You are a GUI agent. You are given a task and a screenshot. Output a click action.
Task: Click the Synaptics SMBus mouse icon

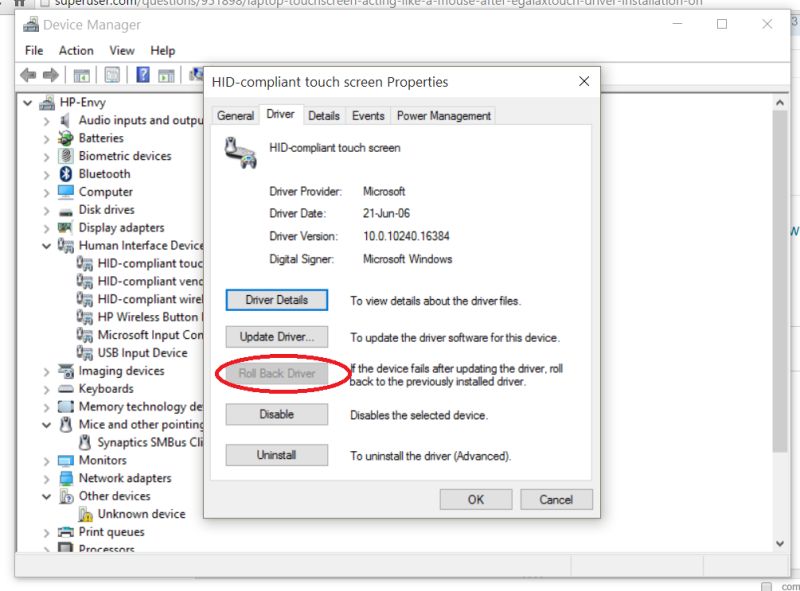click(x=85, y=442)
